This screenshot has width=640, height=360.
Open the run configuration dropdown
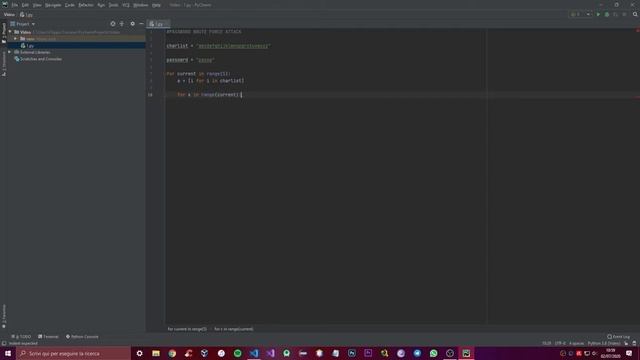(580, 14)
